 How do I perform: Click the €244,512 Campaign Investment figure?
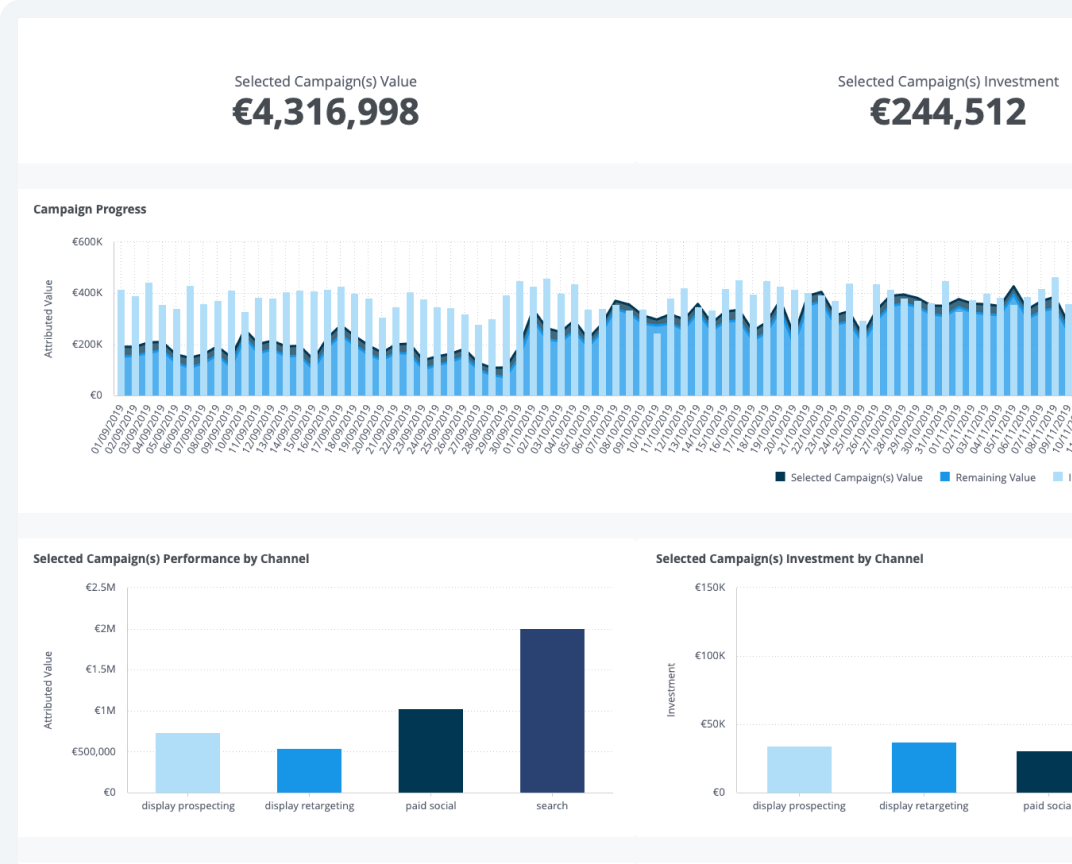coord(948,110)
